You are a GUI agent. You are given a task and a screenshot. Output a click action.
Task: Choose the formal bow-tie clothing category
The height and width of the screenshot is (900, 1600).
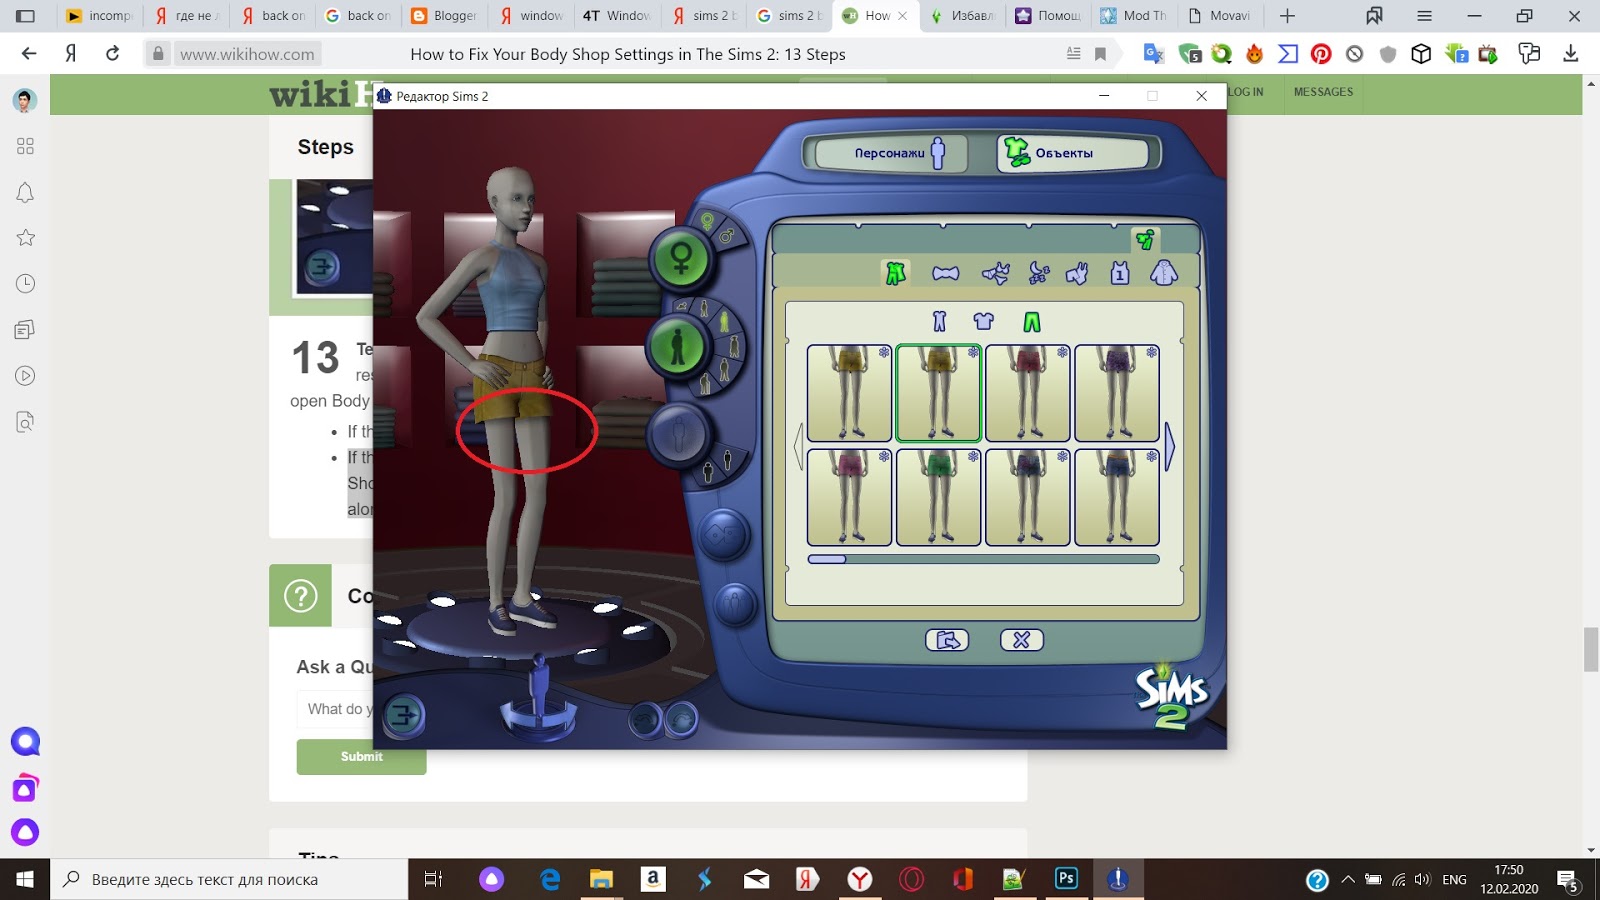[945, 273]
